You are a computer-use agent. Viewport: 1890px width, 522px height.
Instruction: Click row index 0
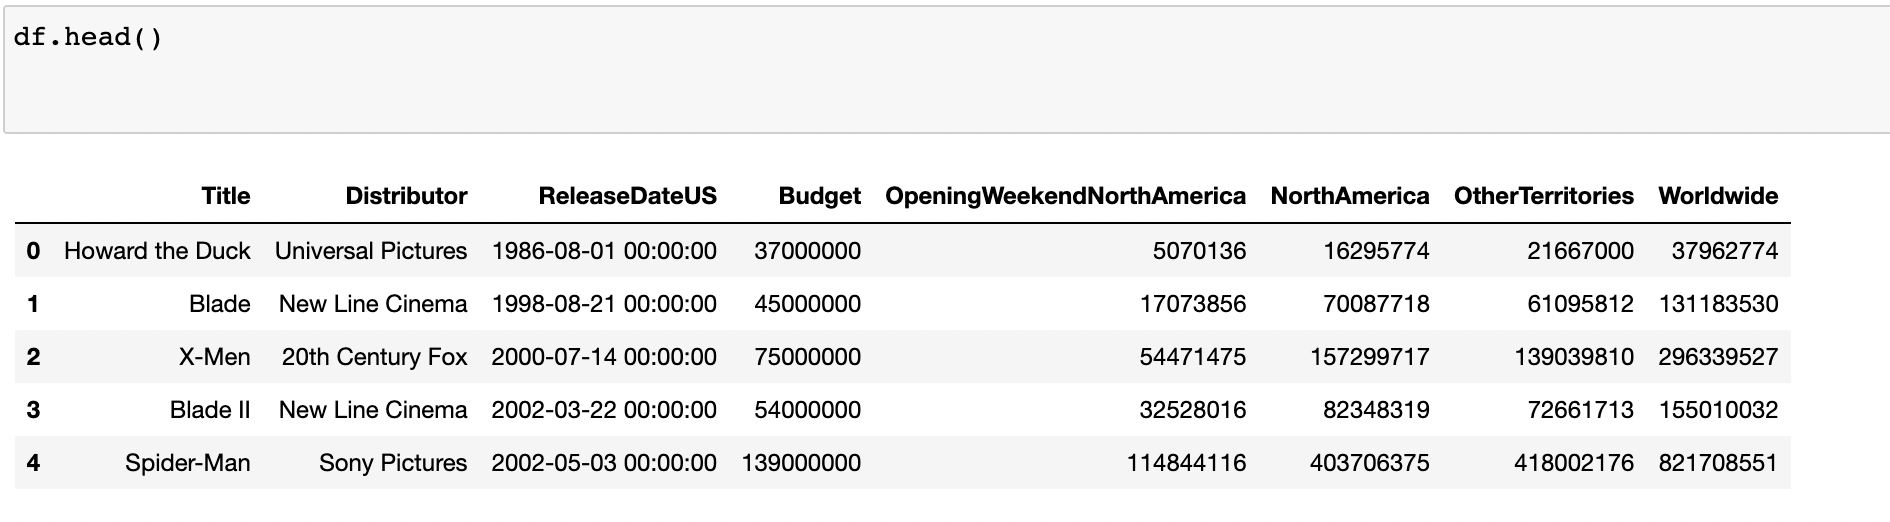33,251
